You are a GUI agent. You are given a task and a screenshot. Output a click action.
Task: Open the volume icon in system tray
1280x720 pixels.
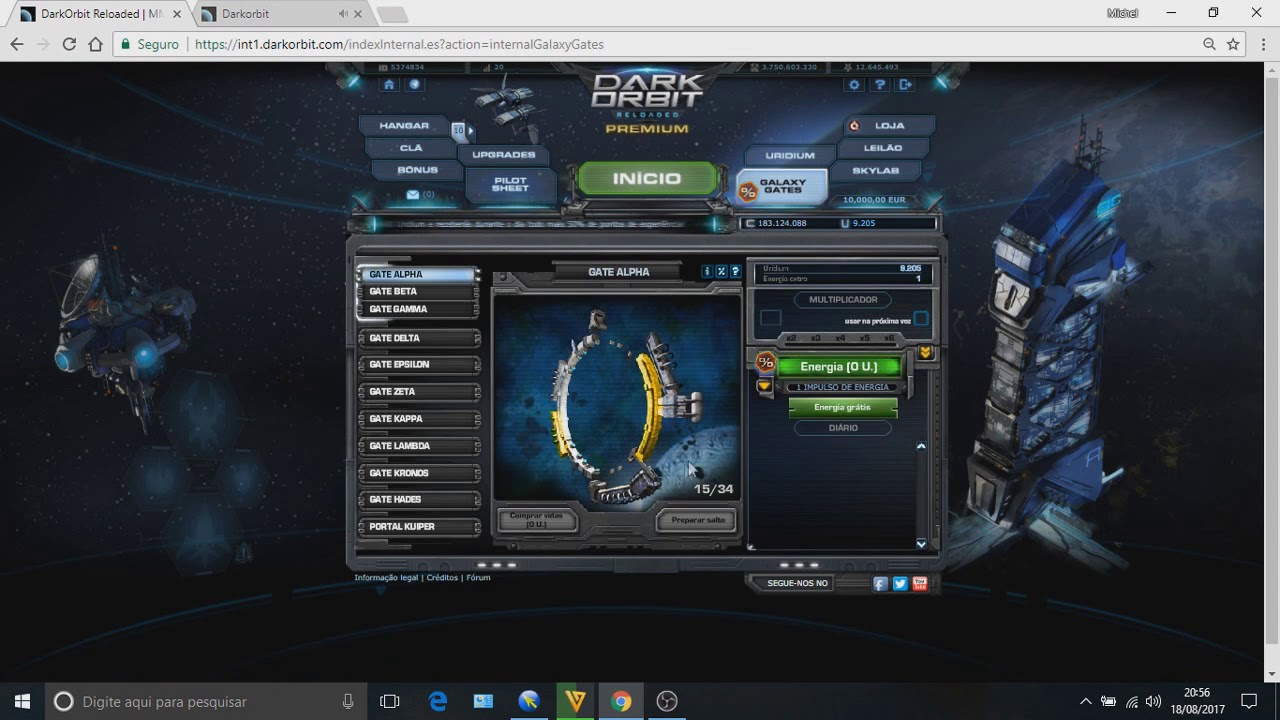point(1154,701)
